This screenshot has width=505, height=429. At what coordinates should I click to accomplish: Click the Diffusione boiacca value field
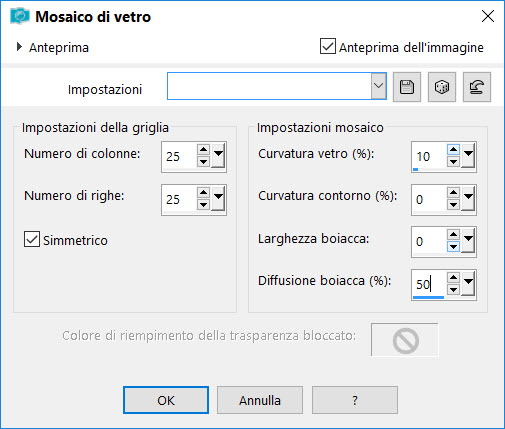[429, 284]
